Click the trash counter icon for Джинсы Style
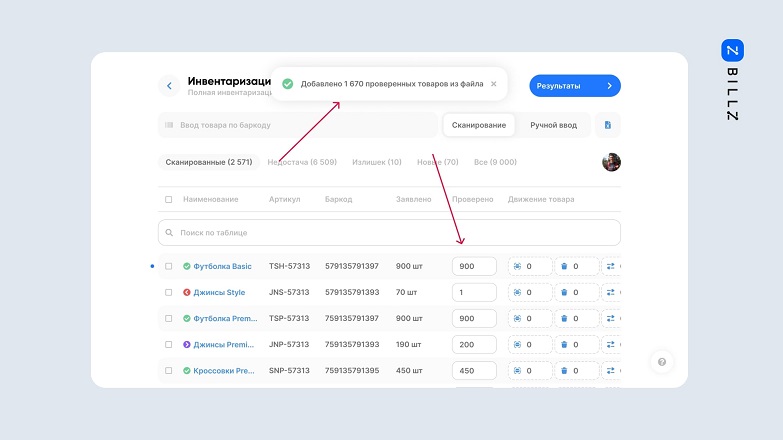The height and width of the screenshot is (440, 783). [564, 293]
